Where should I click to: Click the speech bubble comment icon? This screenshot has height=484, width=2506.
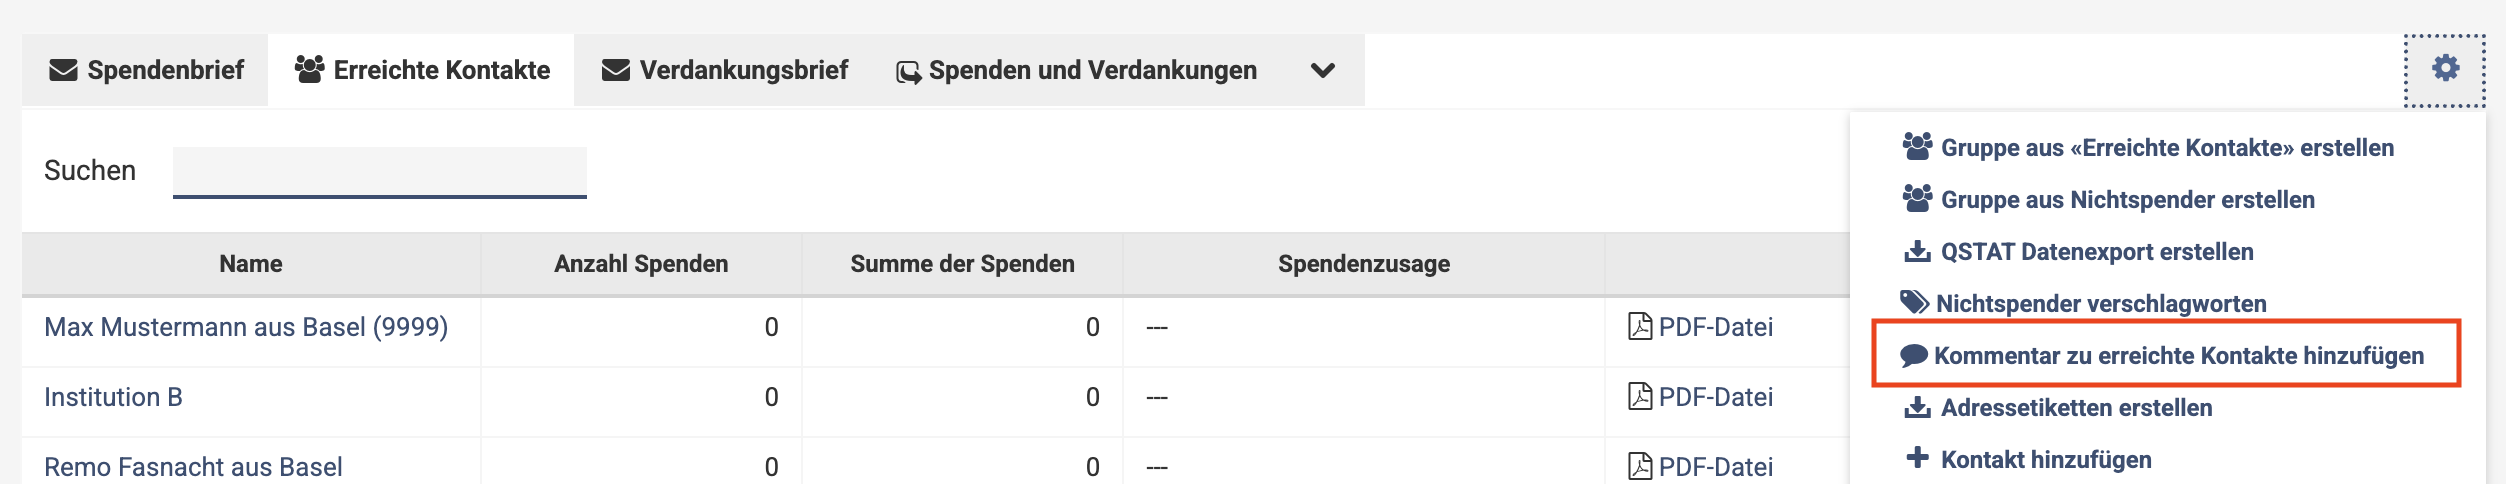click(1913, 356)
